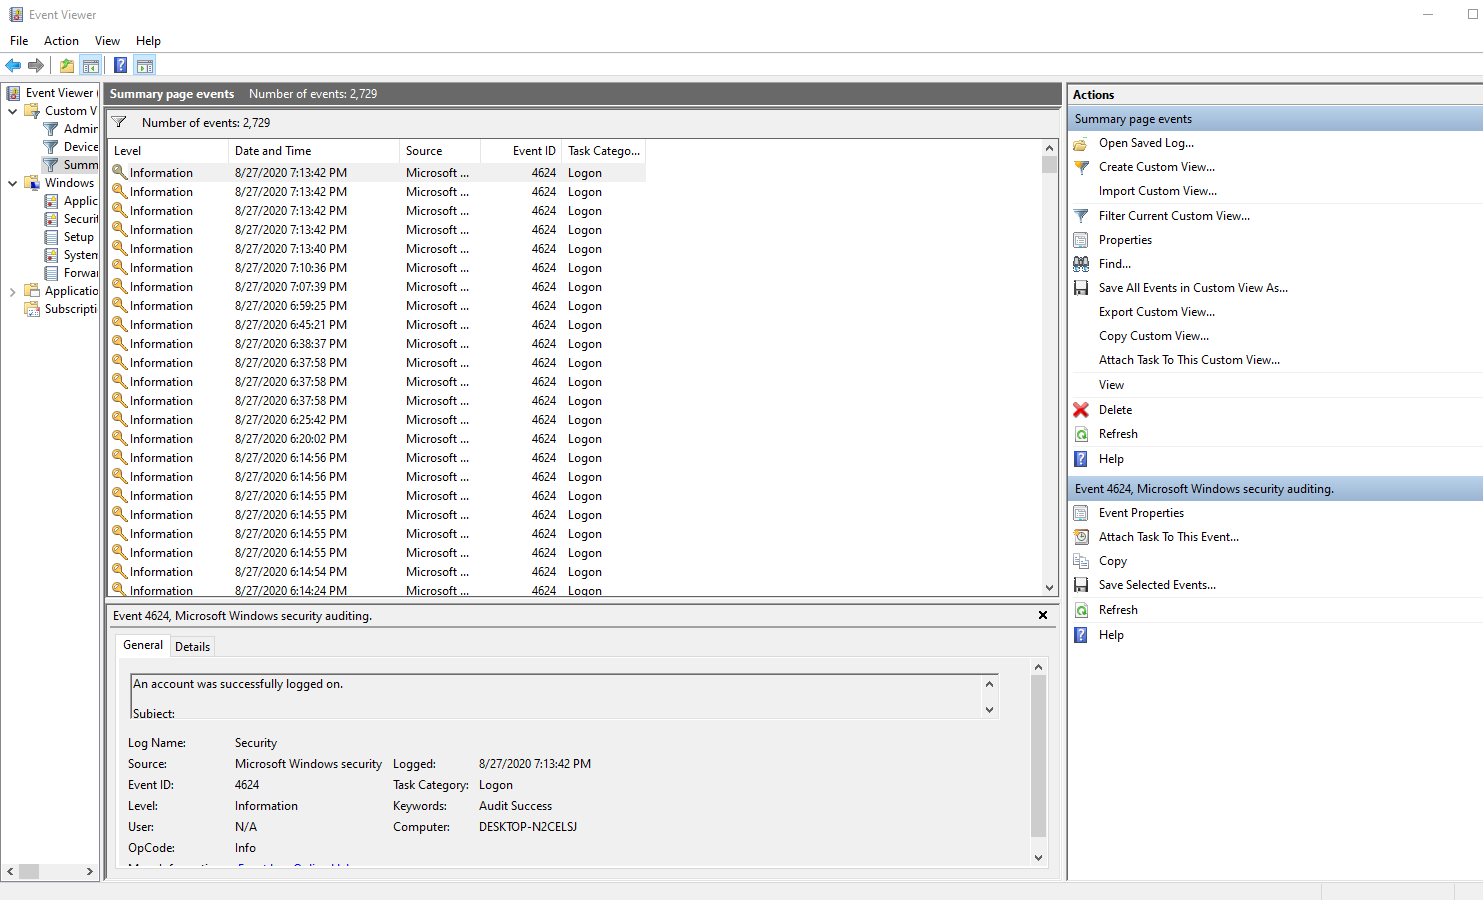Click the filter funnel icon above the event list
The width and height of the screenshot is (1483, 900).
[119, 122]
